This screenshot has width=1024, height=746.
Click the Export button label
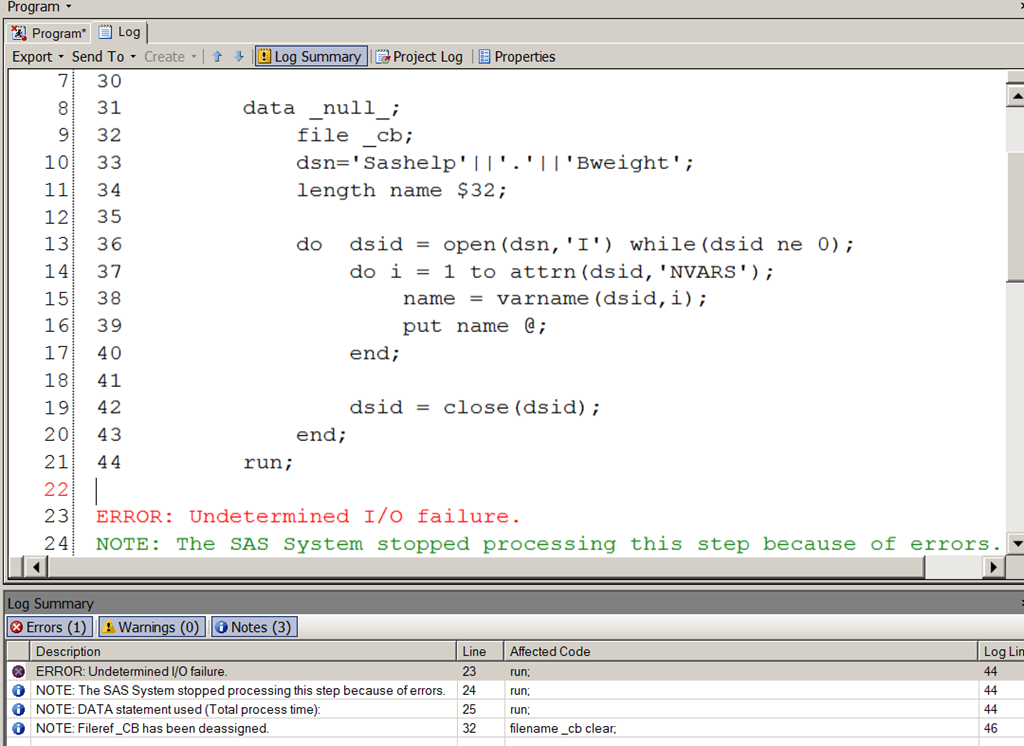point(31,56)
